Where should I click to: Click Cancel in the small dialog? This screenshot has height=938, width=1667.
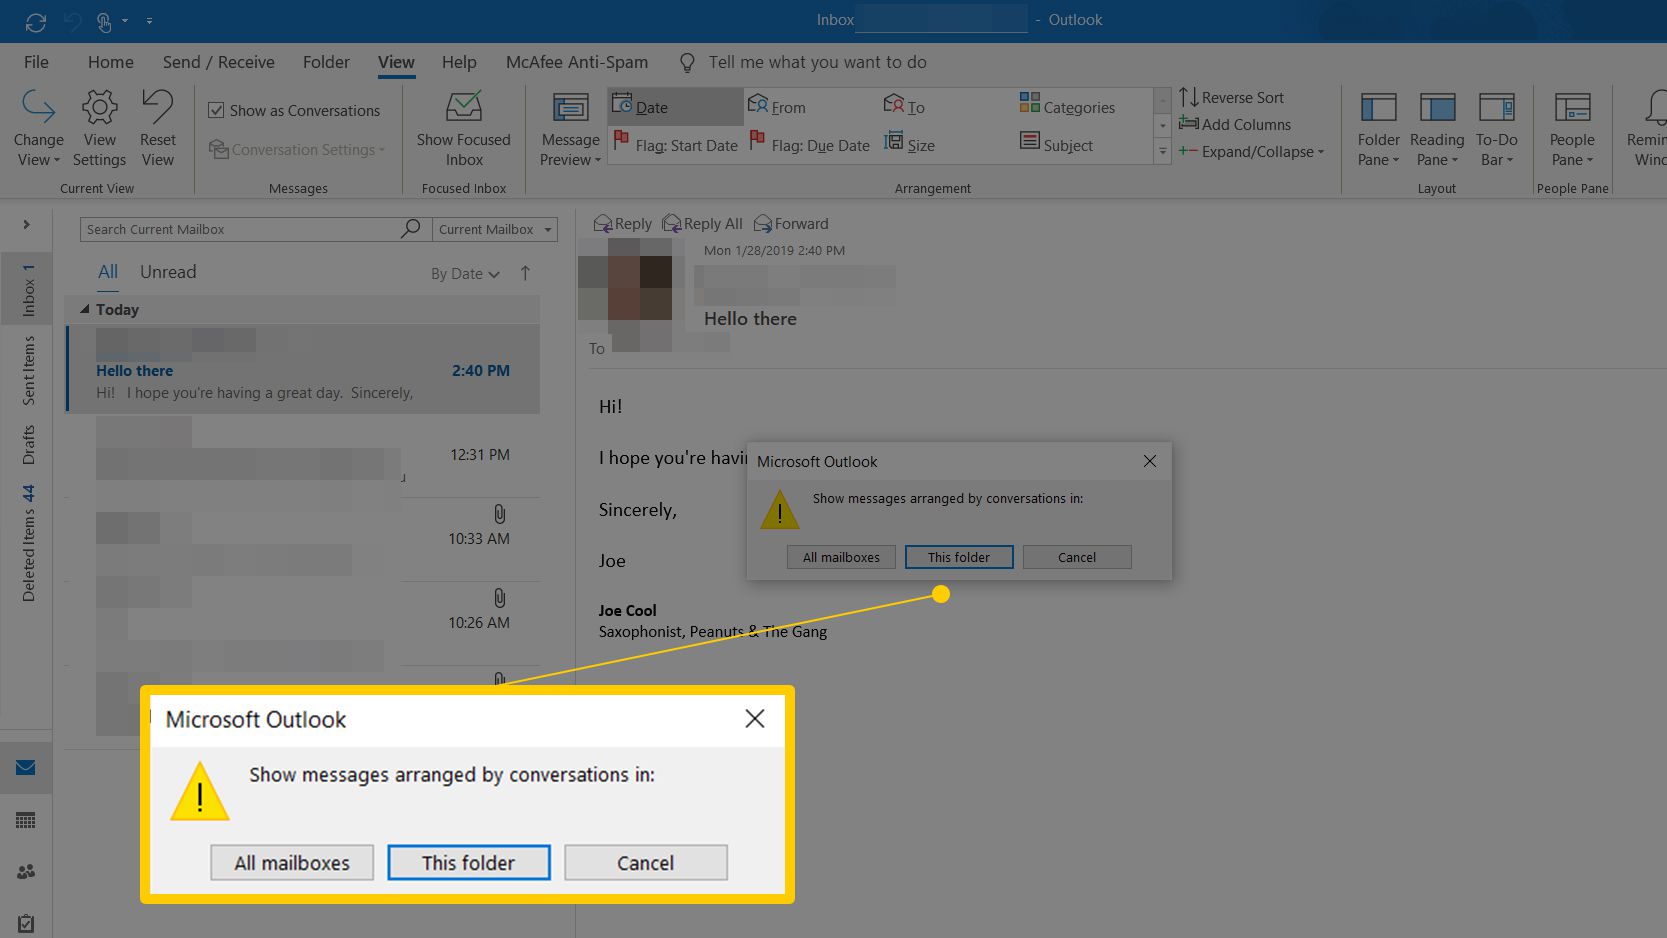tap(1077, 557)
